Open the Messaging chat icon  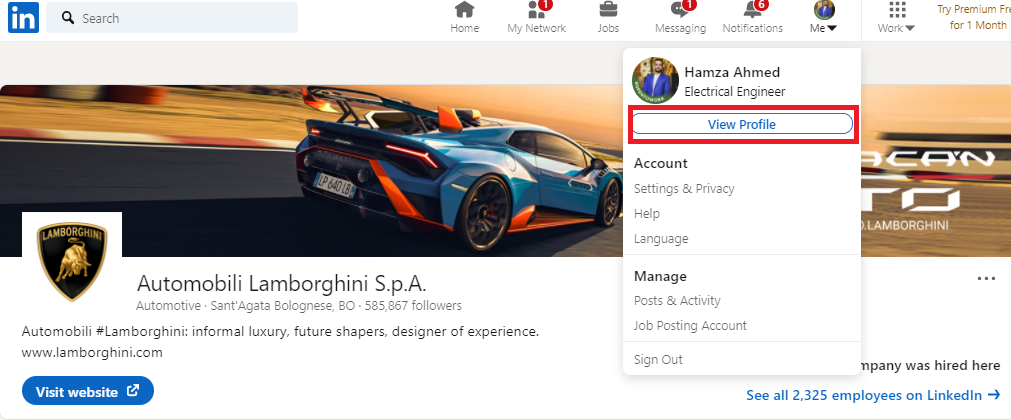(x=680, y=10)
